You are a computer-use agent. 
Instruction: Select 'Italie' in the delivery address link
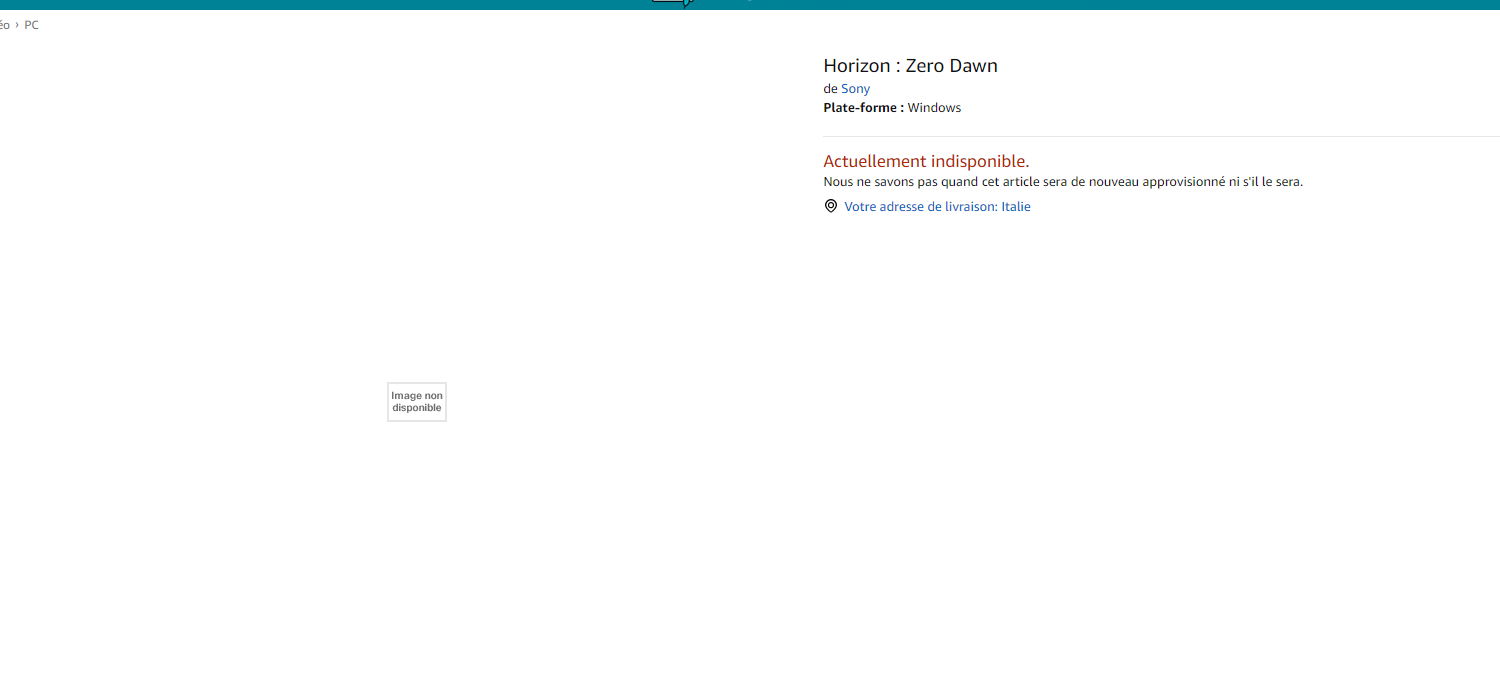tap(1016, 207)
